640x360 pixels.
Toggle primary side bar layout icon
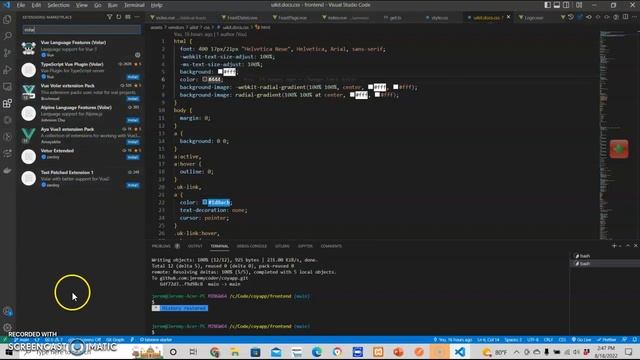[x=547, y=5]
